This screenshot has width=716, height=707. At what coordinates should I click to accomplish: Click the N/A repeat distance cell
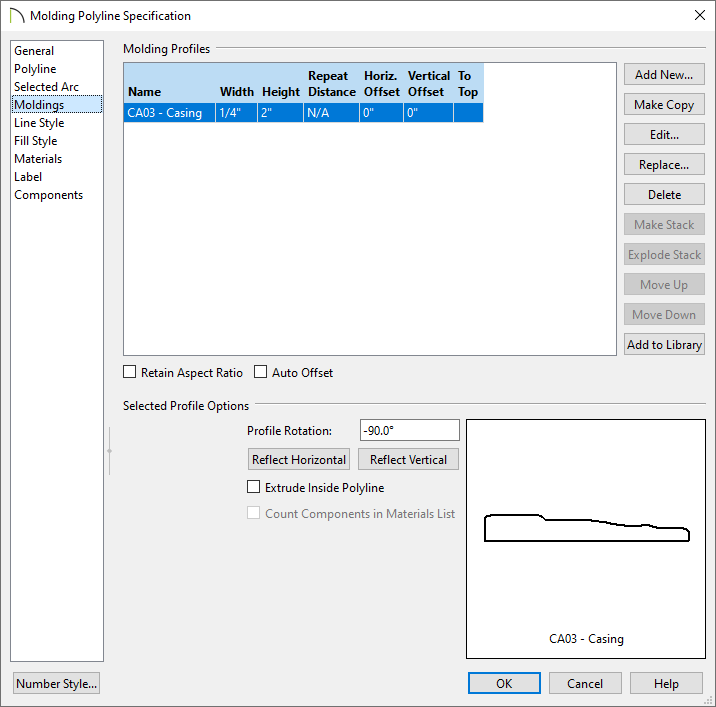click(x=331, y=113)
